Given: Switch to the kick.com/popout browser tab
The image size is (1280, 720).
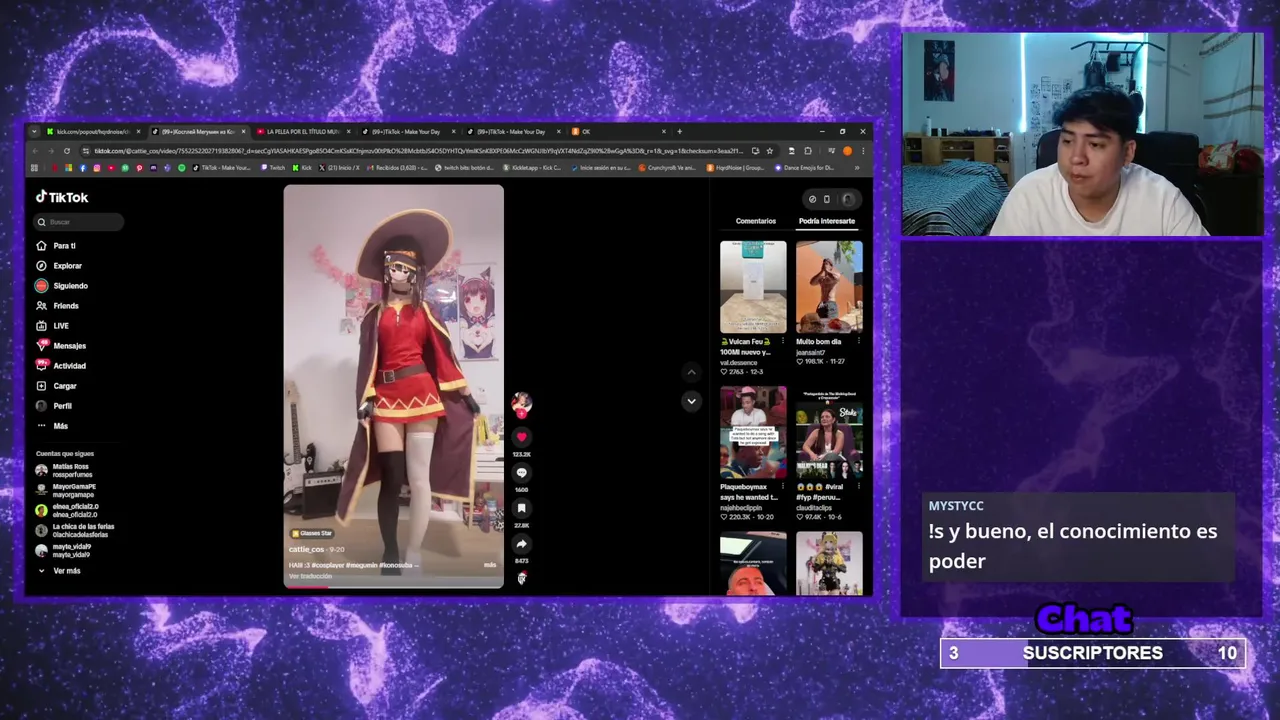Looking at the screenshot, I should click(92, 131).
